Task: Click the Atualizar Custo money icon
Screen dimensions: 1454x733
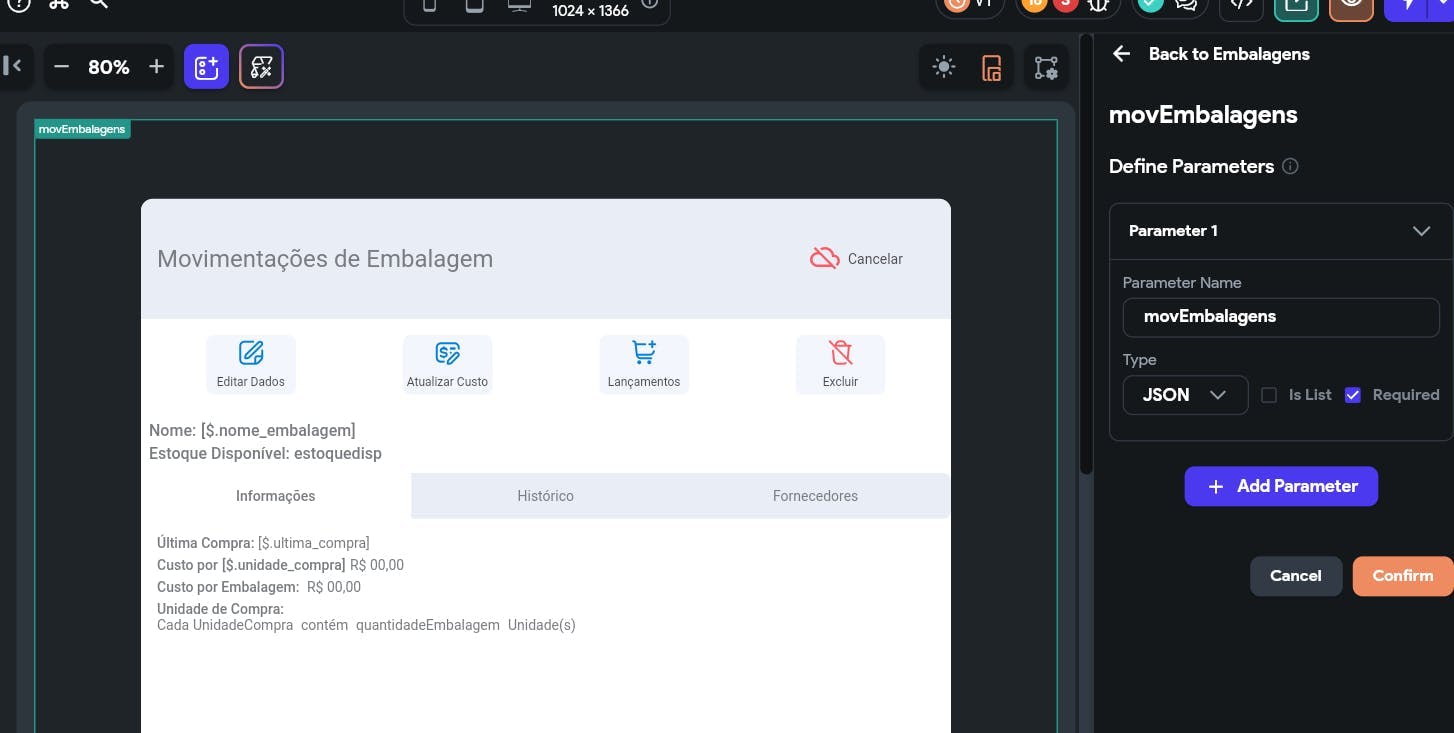Action: click(447, 353)
